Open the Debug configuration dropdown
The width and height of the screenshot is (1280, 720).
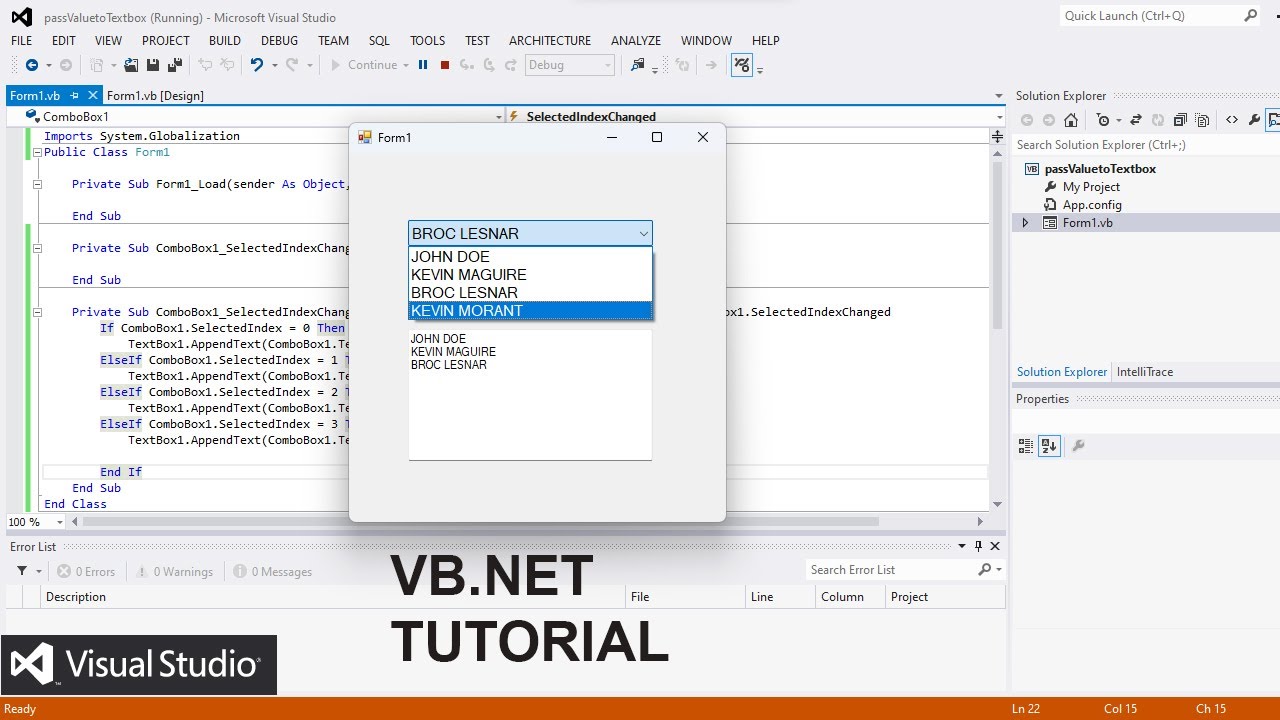[607, 65]
